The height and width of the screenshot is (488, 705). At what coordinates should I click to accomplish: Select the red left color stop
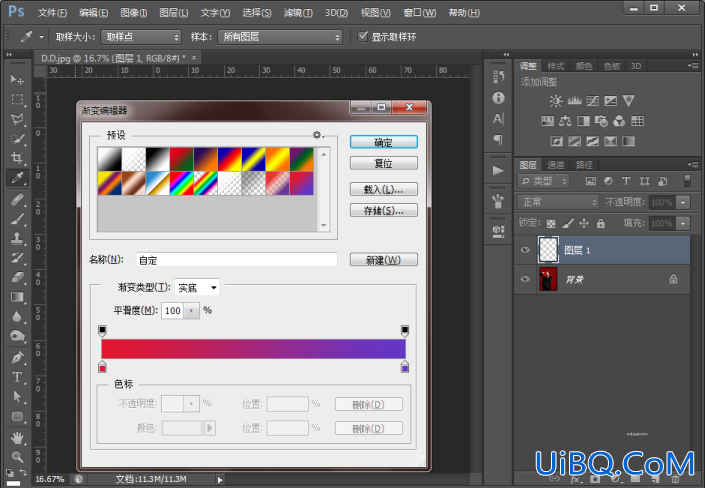tap(103, 367)
